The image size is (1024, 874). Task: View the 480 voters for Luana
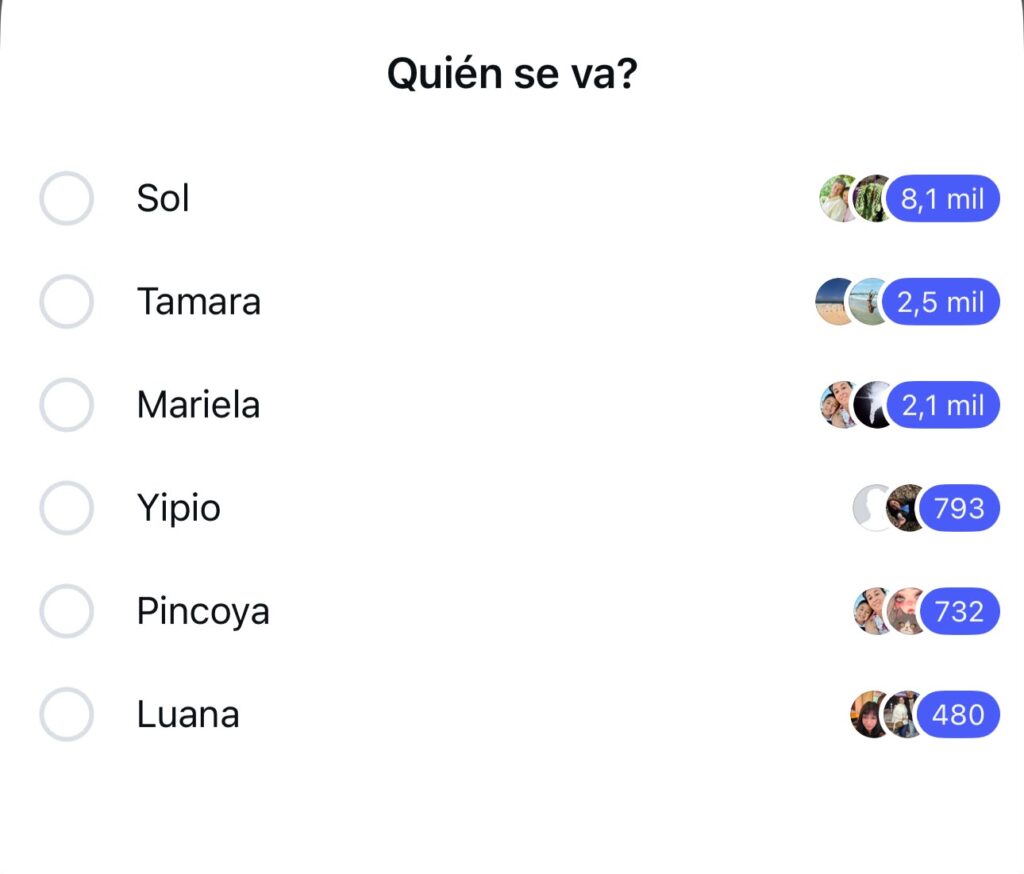coord(957,715)
